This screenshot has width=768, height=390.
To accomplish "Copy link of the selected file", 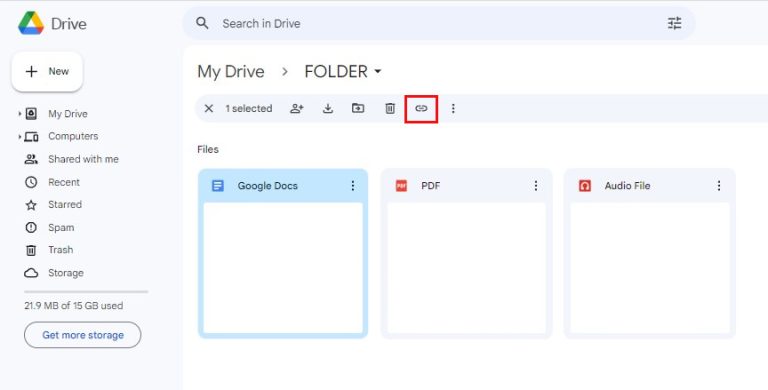I will coord(421,108).
